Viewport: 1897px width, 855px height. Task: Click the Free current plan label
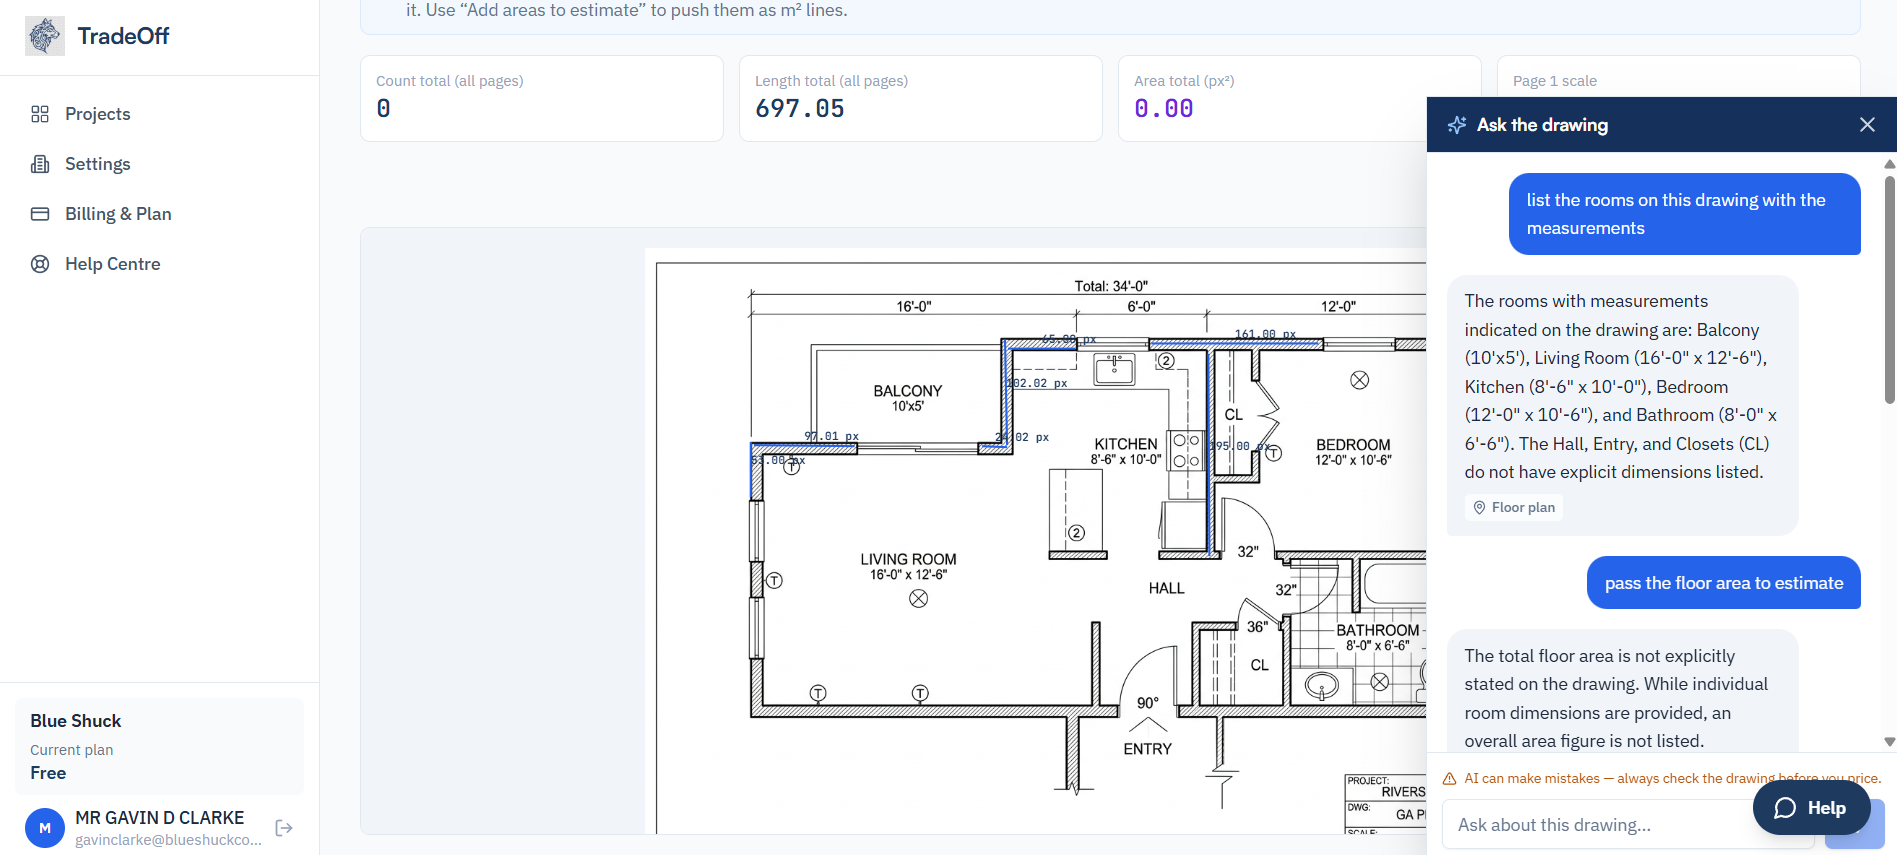(x=48, y=773)
